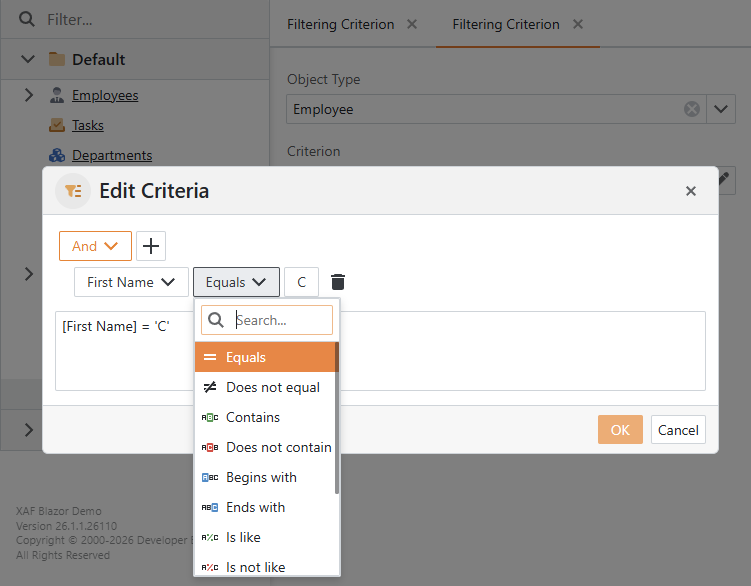This screenshot has width=751, height=586.
Task: Pick the Begins with operator
Action: click(x=265, y=477)
